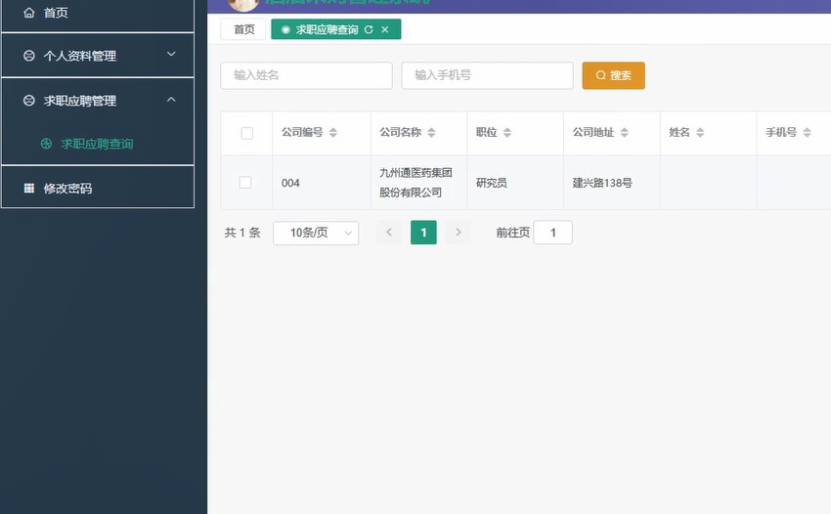The image size is (831, 514).
Task: Click the user avatar in the header
Action: [x=243, y=4]
